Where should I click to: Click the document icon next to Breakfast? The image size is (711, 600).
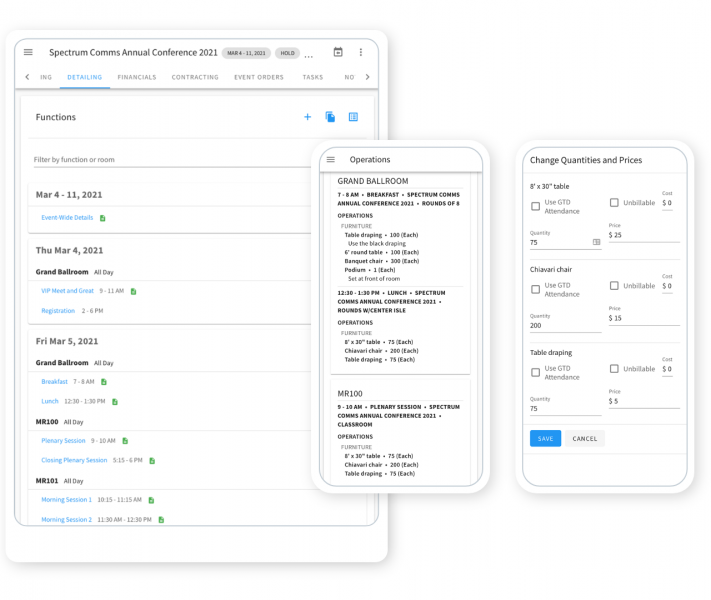click(103, 382)
